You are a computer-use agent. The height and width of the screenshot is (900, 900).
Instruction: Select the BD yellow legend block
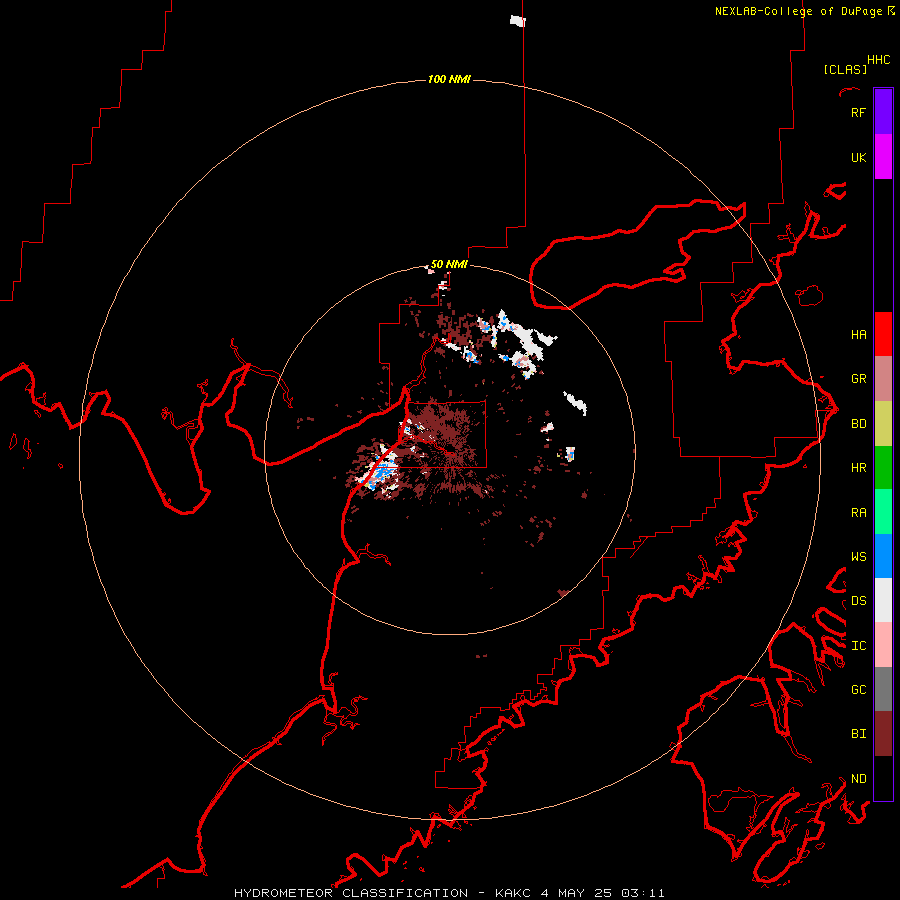tap(883, 424)
